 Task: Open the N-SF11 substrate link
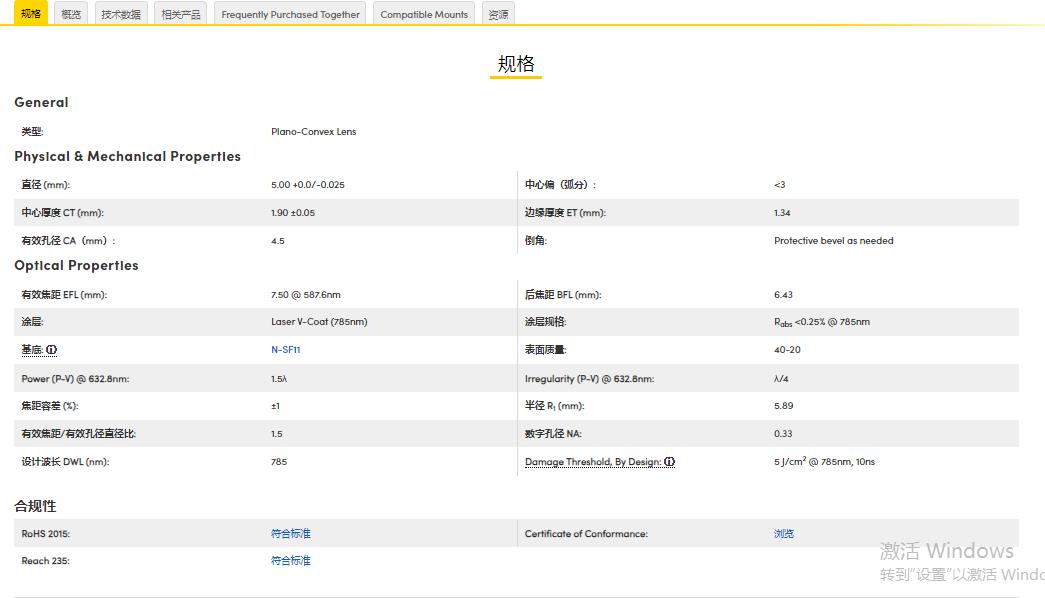(x=285, y=350)
